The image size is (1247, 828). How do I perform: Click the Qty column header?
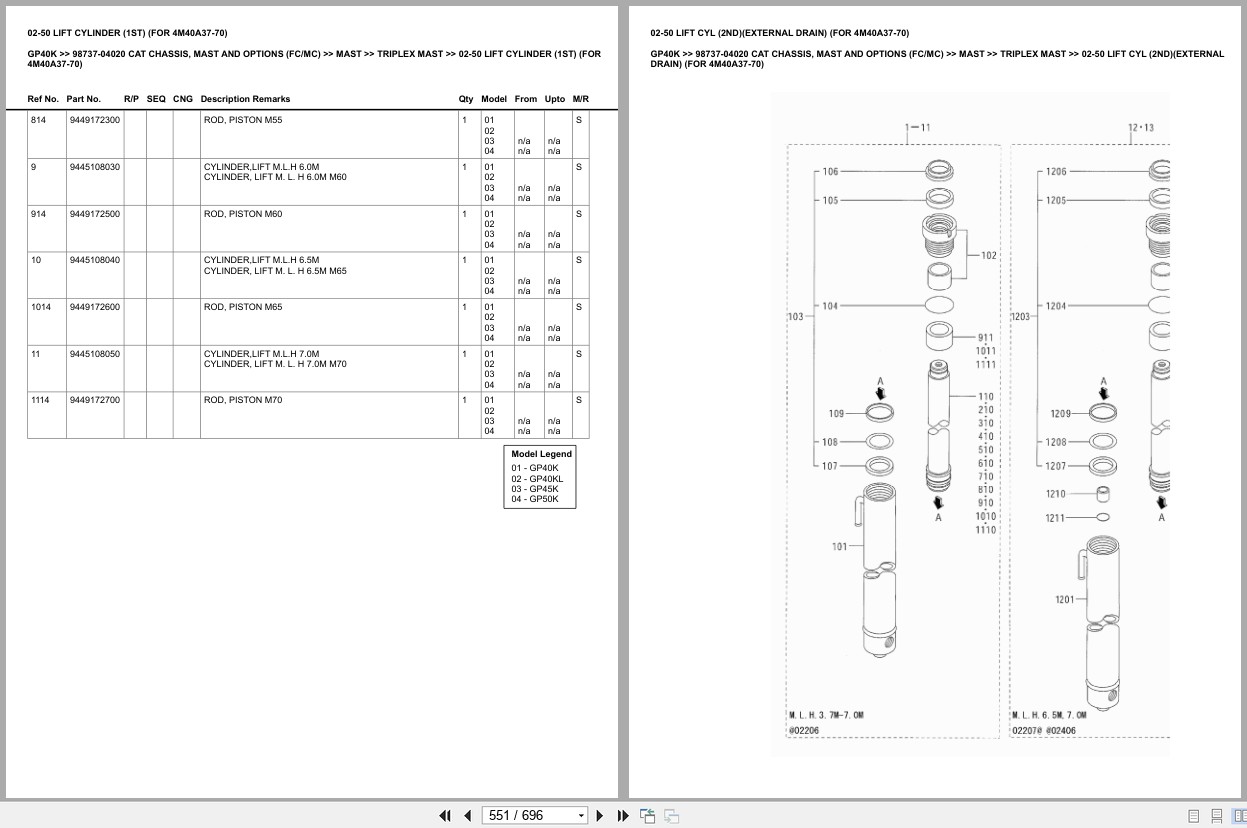[466, 99]
